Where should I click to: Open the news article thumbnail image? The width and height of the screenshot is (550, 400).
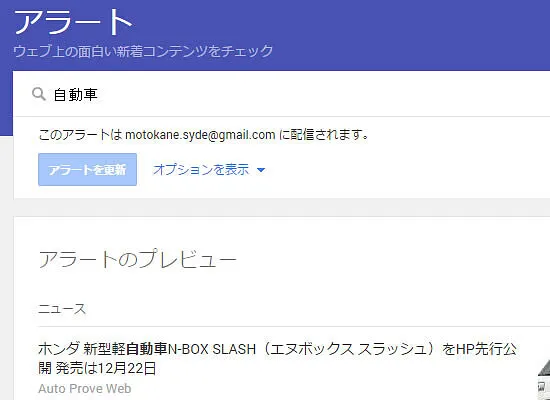544,379
